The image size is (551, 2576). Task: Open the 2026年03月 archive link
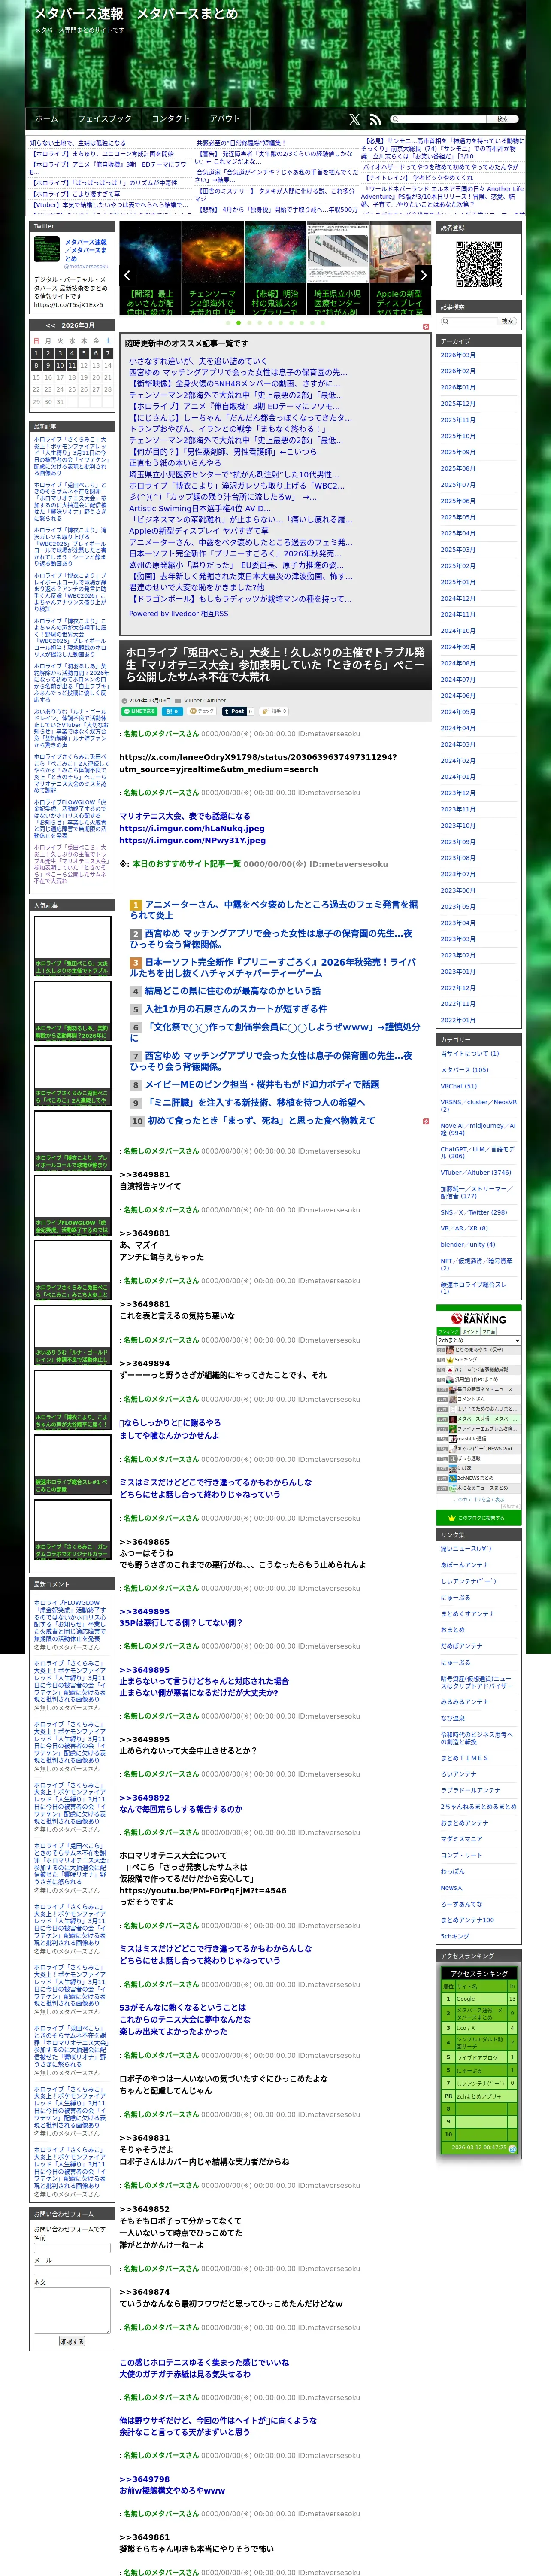458,355
